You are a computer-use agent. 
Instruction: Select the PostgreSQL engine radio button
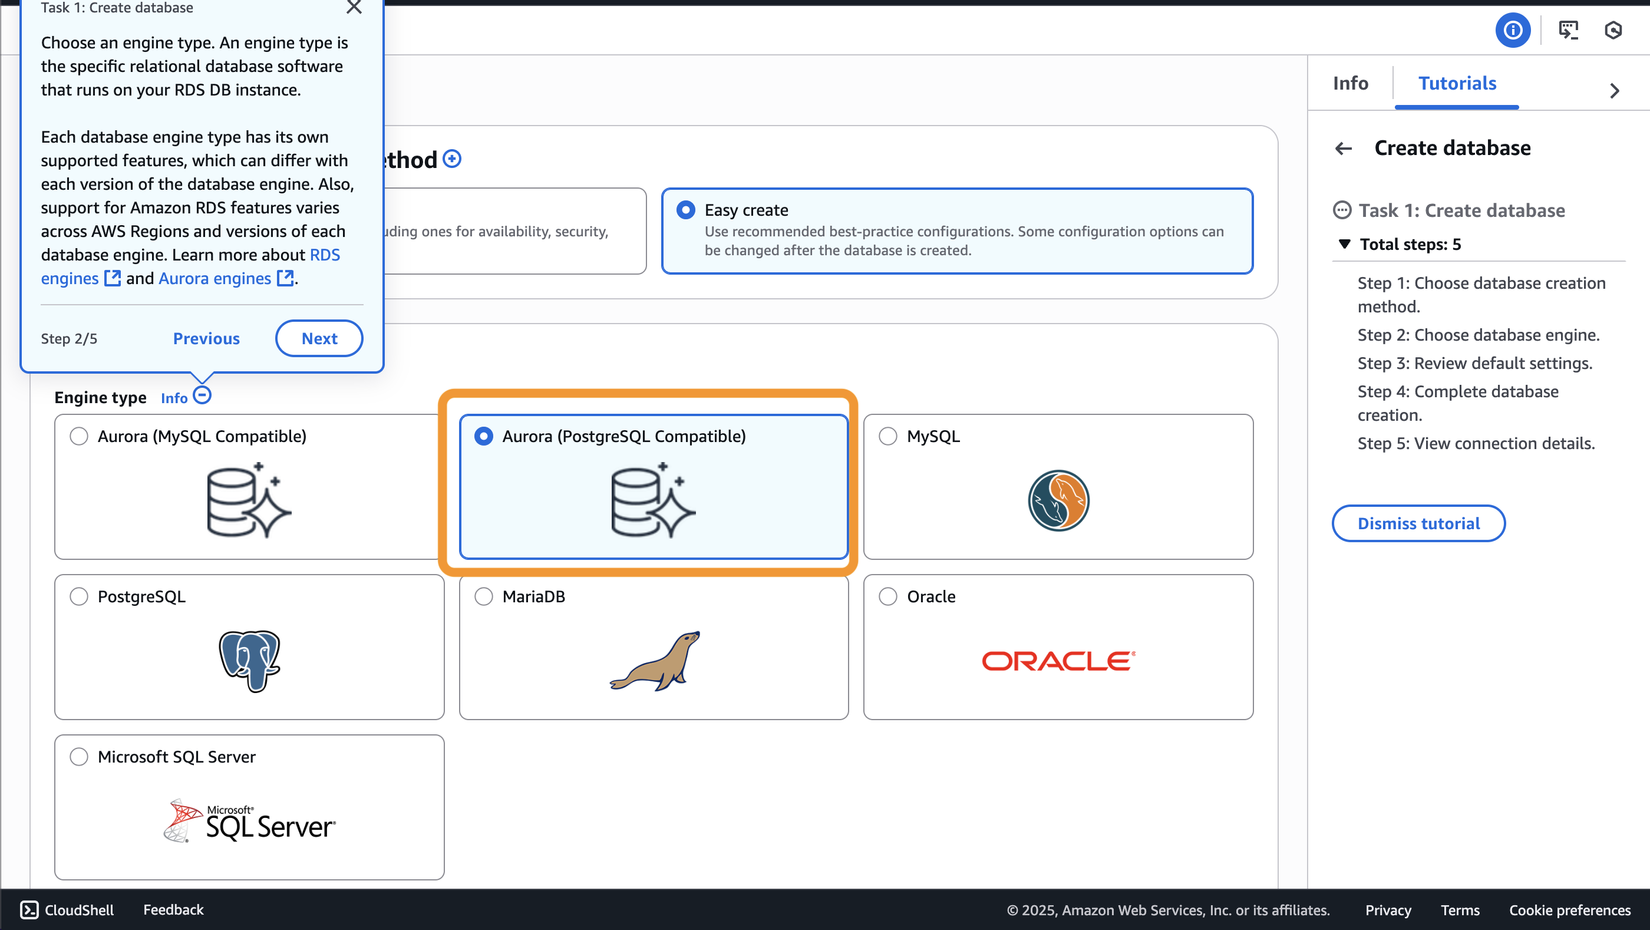(x=79, y=597)
